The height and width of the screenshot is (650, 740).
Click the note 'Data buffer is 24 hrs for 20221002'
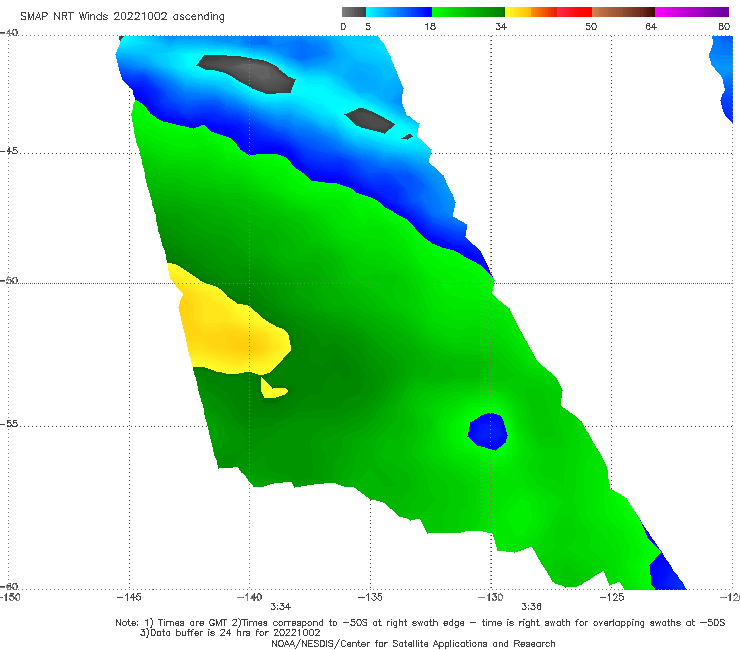230,633
